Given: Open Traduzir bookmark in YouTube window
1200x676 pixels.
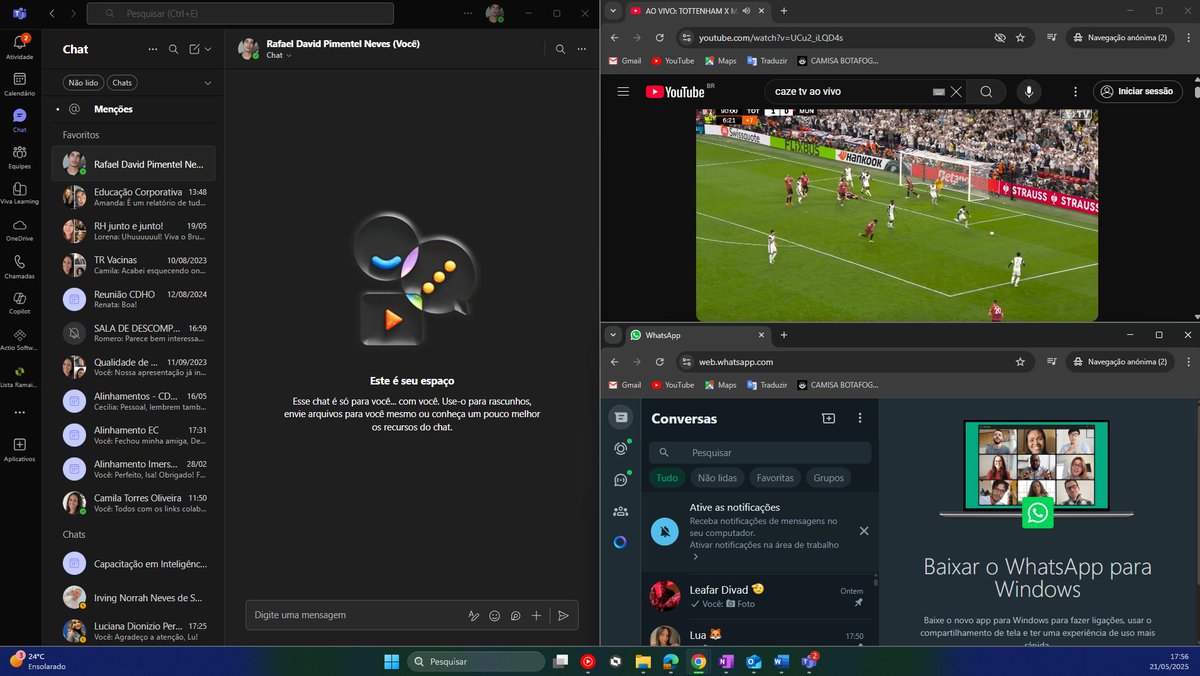Looking at the screenshot, I should pos(766,61).
